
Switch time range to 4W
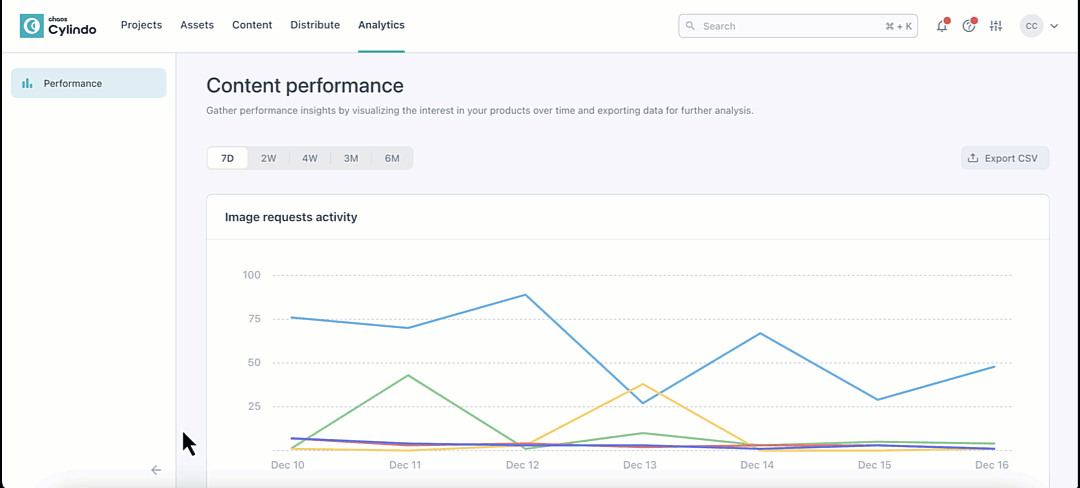310,158
